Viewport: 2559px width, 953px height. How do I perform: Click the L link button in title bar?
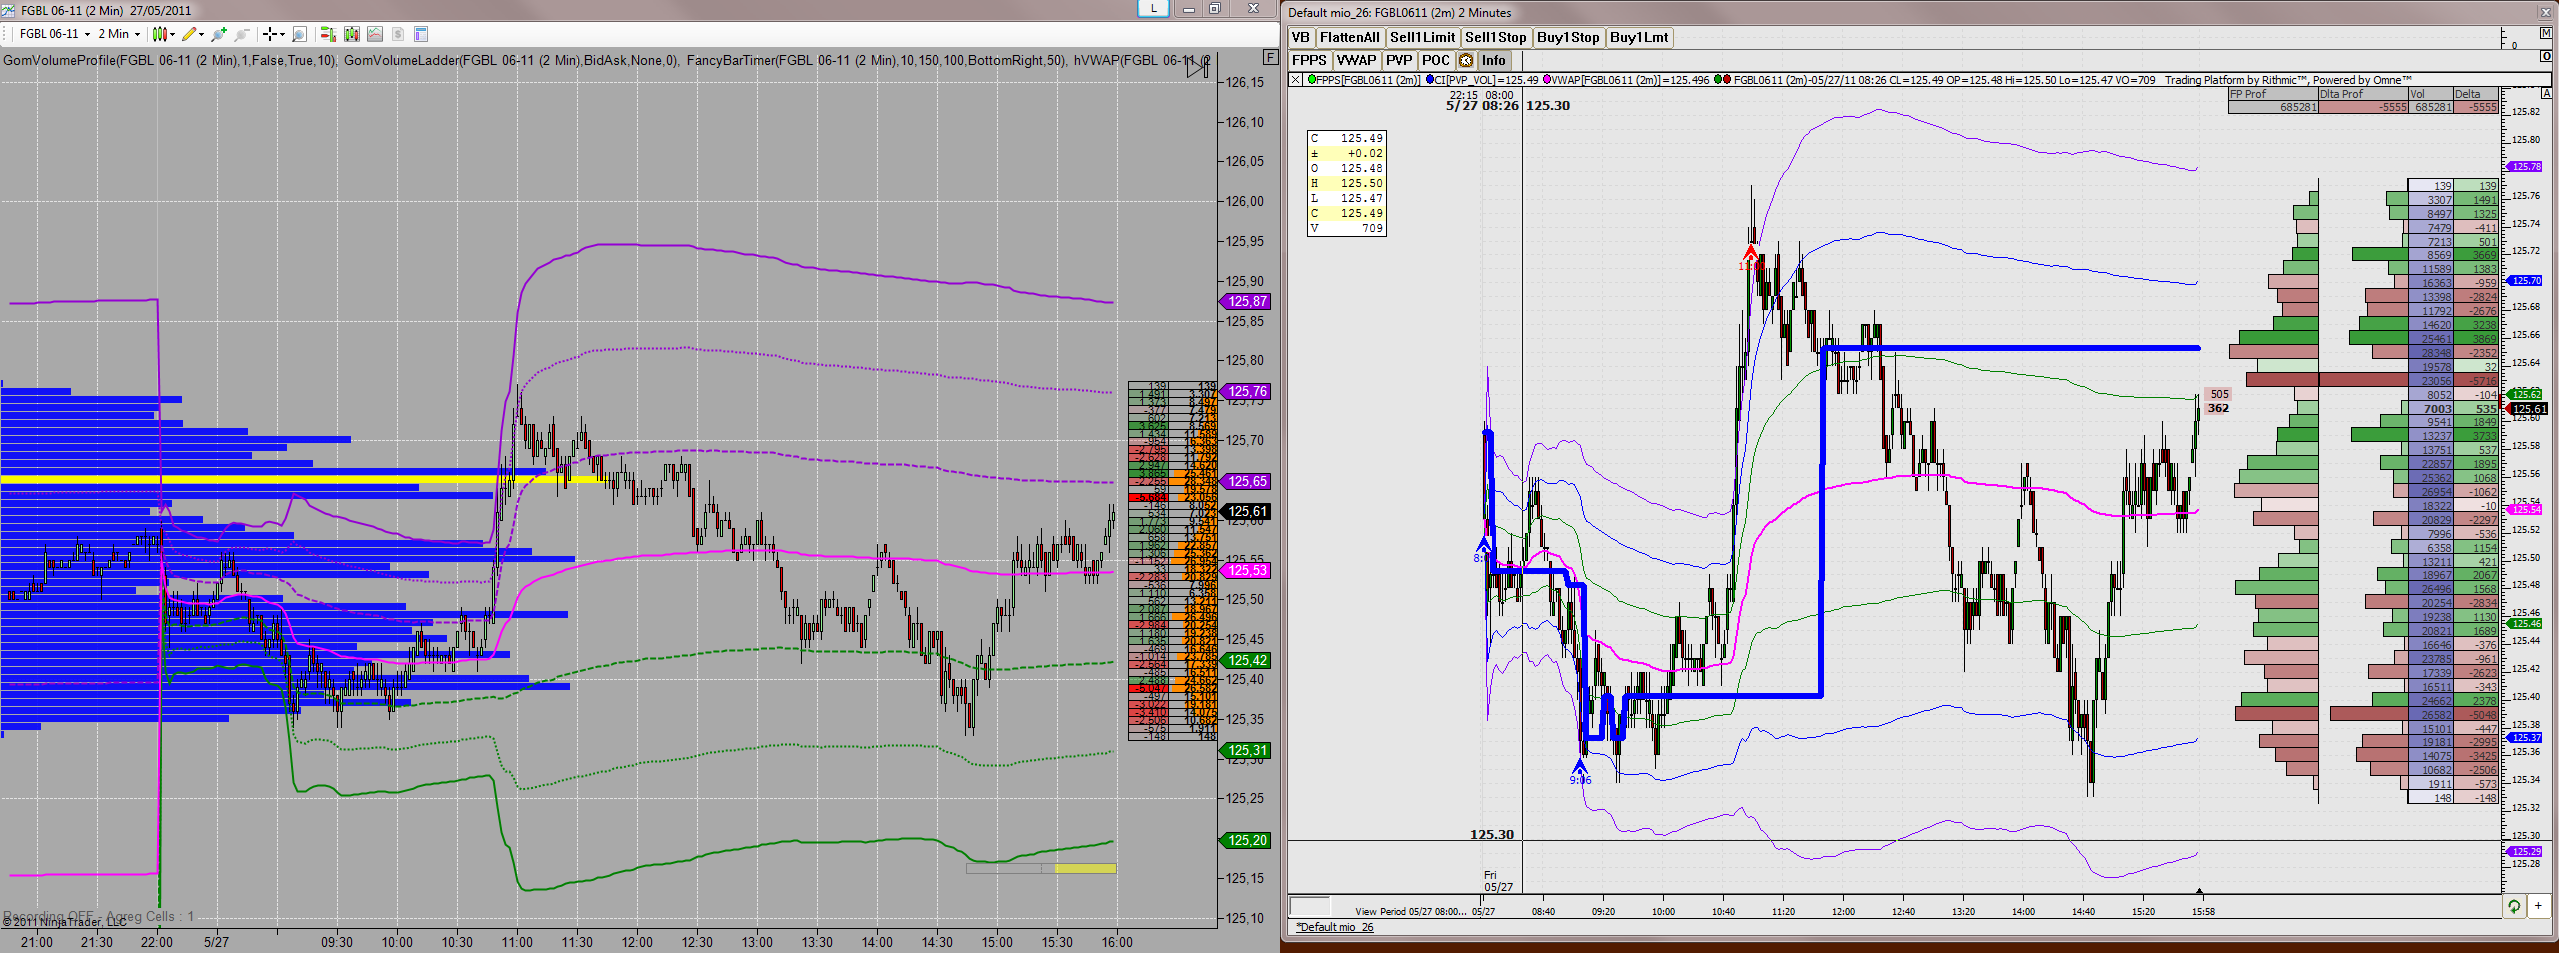coord(1154,8)
